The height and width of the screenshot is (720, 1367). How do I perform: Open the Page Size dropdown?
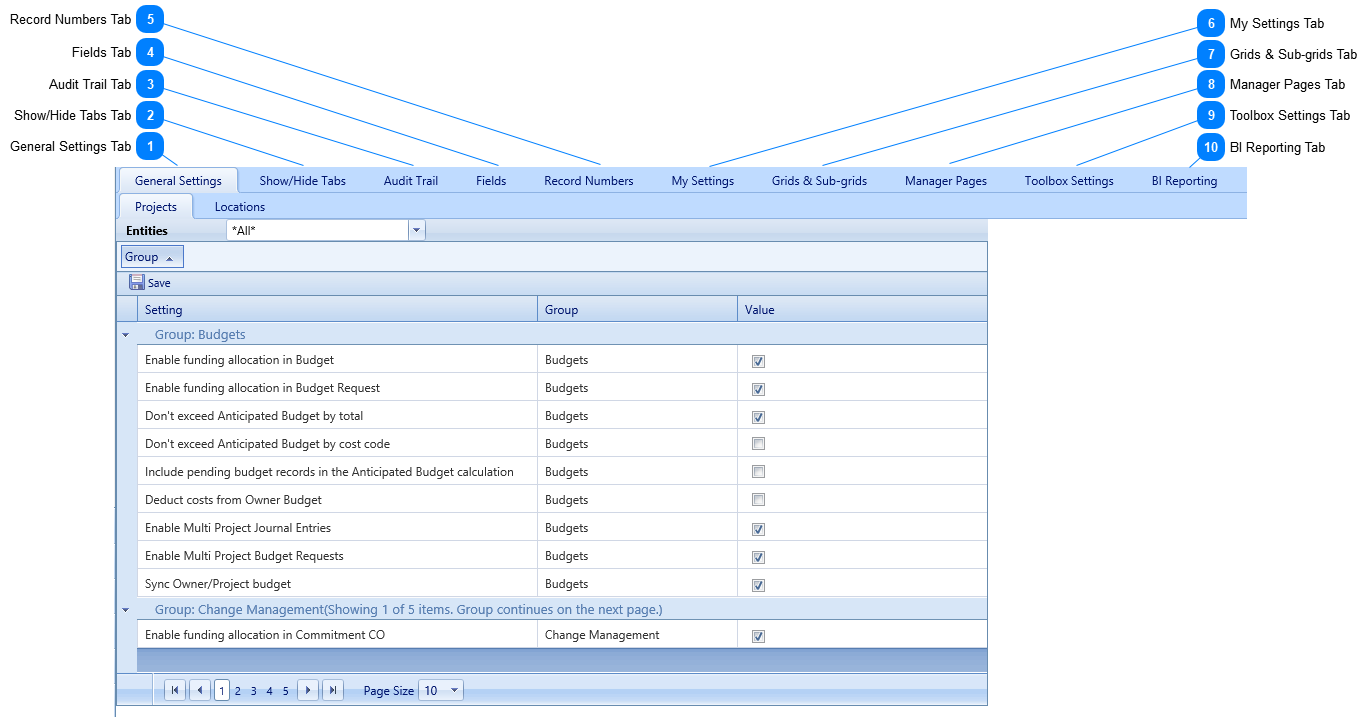pyautogui.click(x=455, y=690)
